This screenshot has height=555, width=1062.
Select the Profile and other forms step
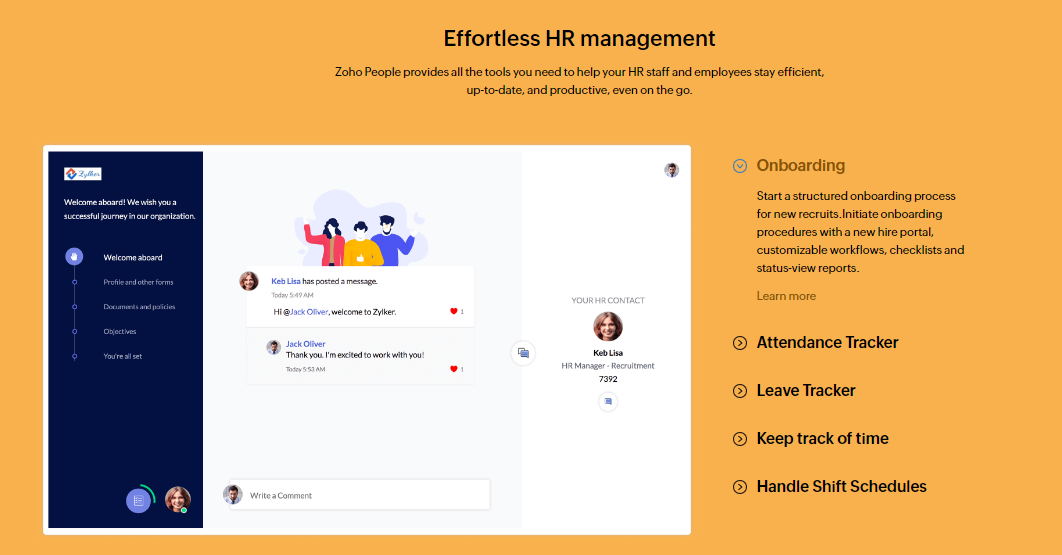tap(138, 282)
